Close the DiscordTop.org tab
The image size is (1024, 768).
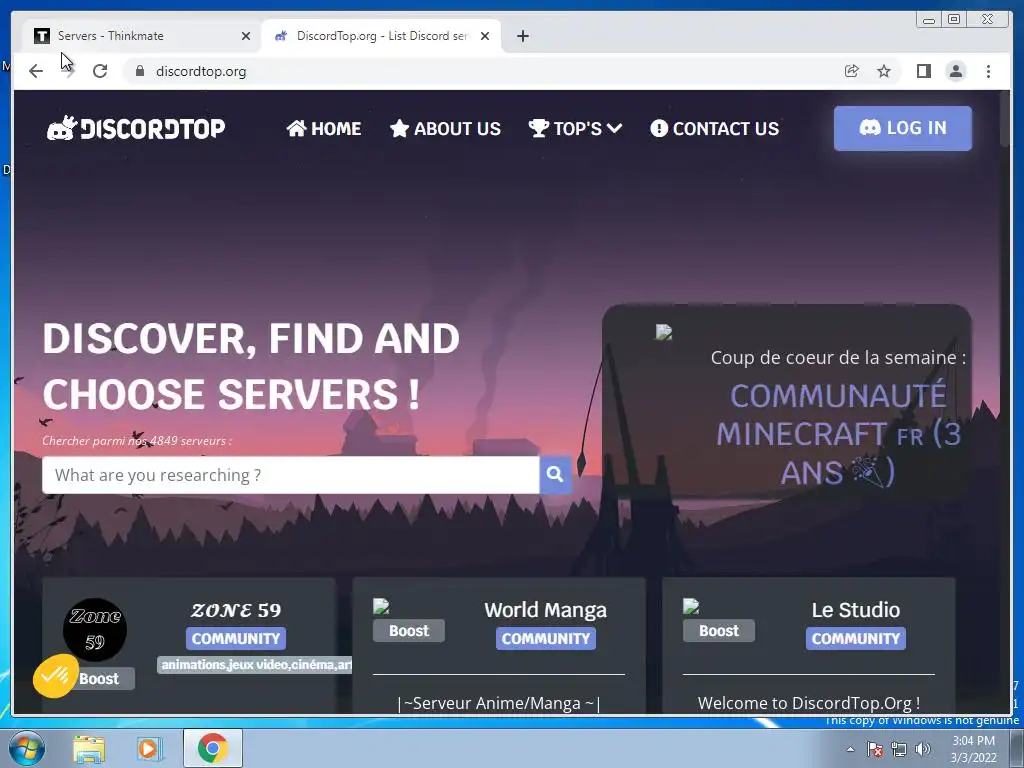(x=485, y=36)
